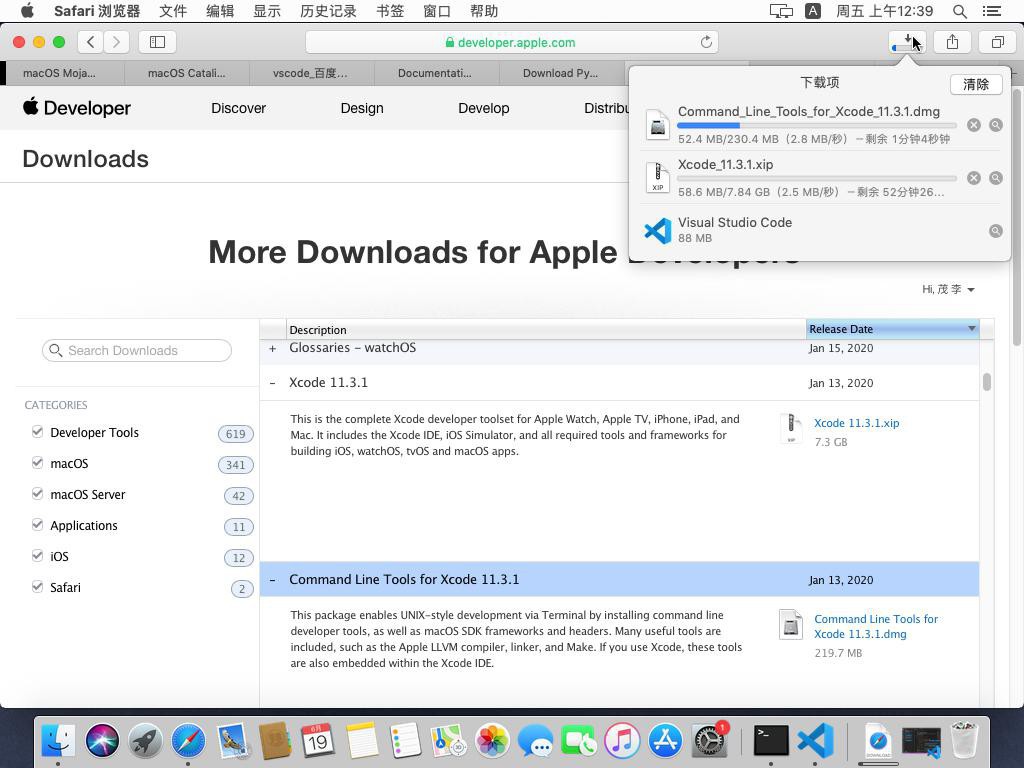Open Spotlight search in the menu bar

pyautogui.click(x=959, y=11)
